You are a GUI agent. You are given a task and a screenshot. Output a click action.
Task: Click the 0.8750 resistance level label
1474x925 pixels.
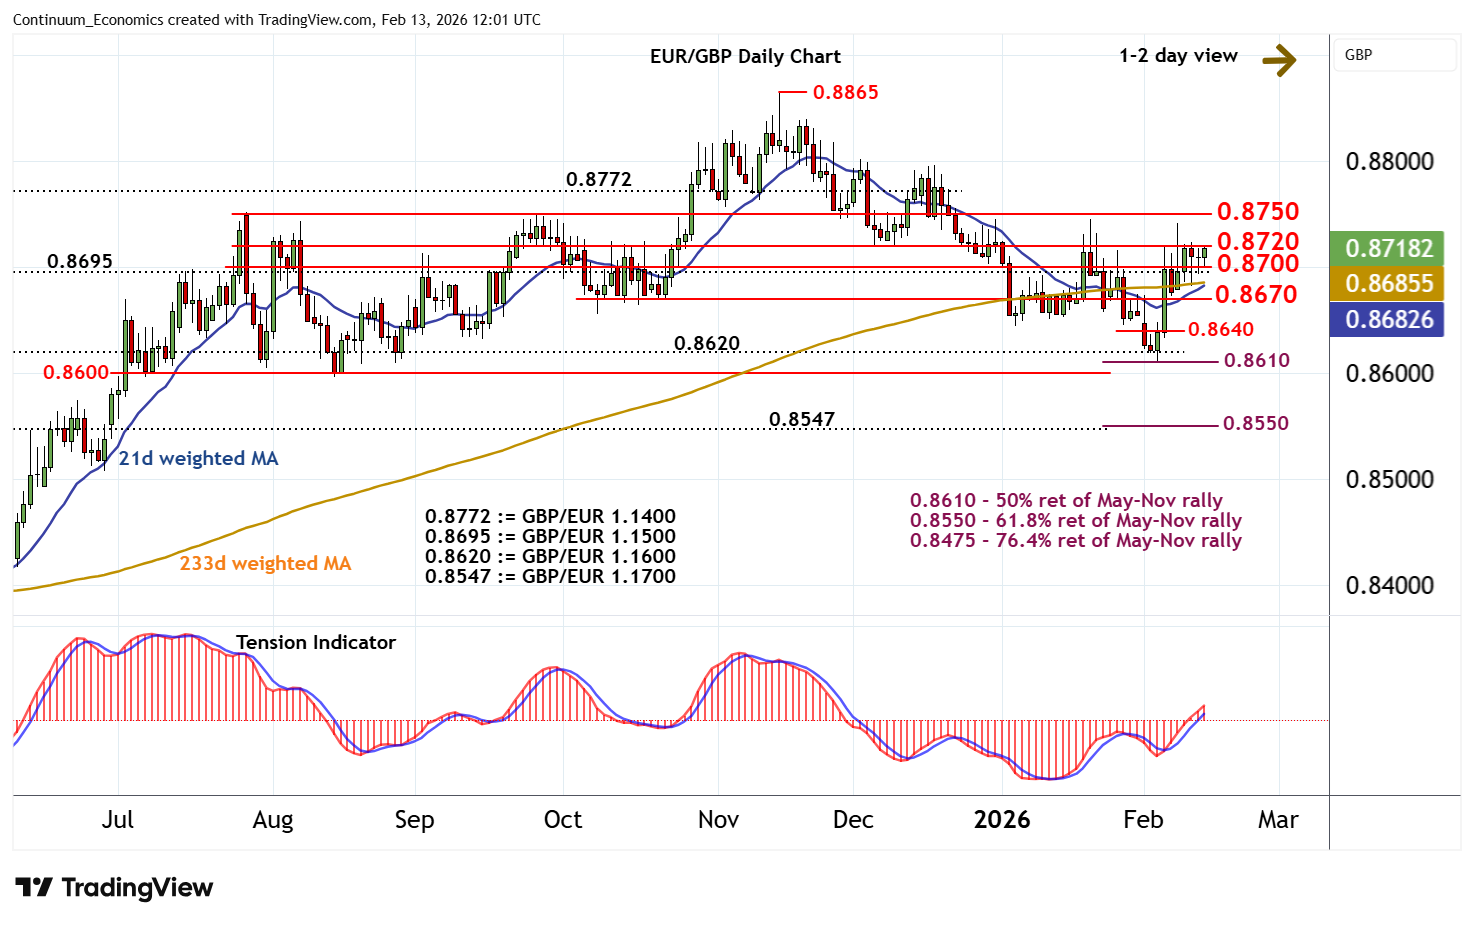click(1257, 212)
